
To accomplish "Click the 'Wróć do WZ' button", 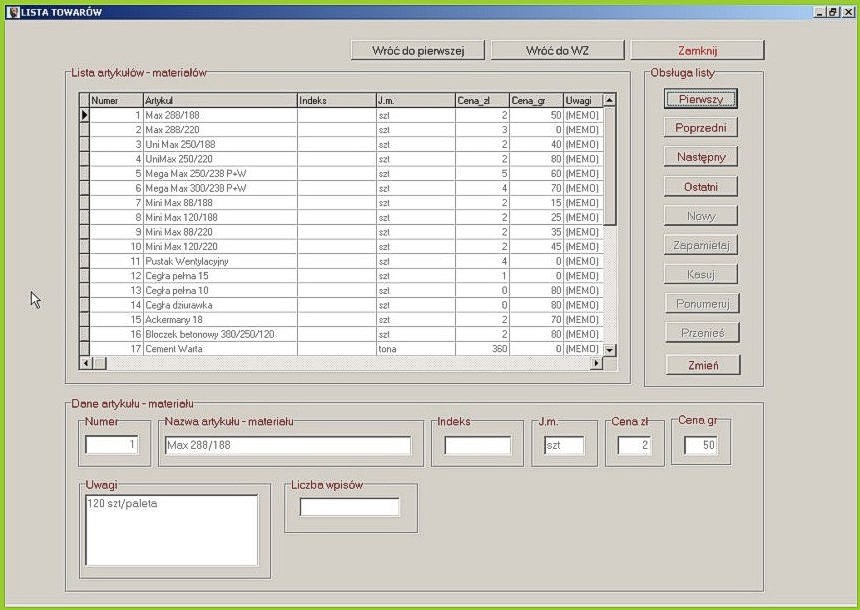I will 557,50.
